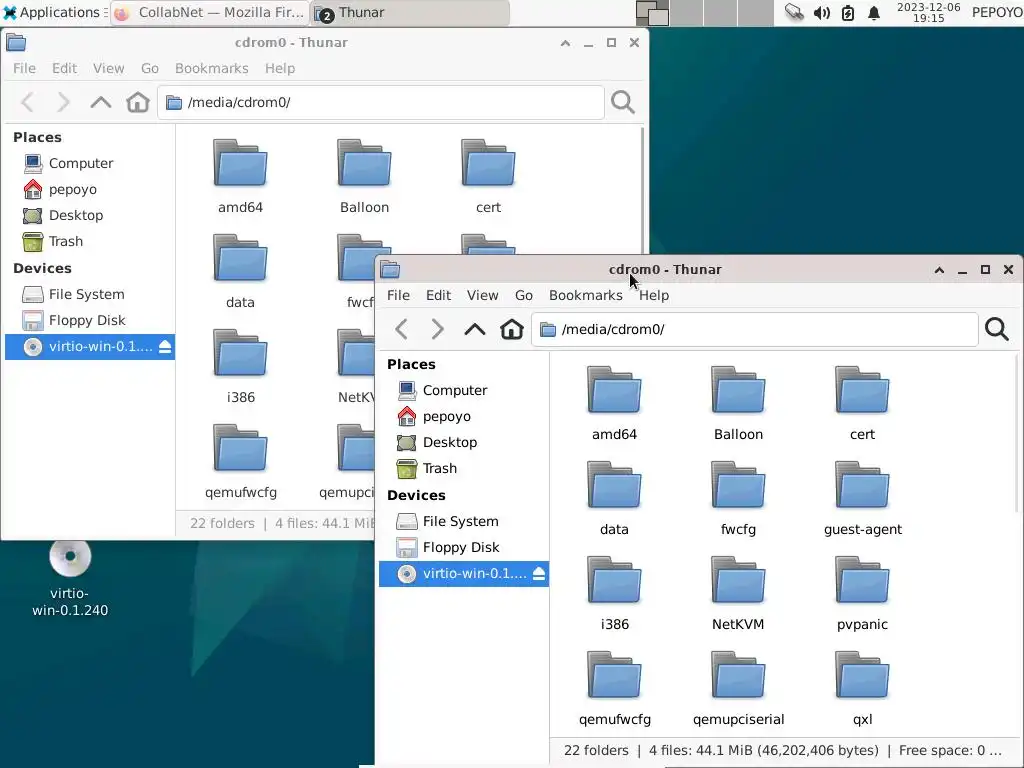Viewport: 1024px width, 768px height.
Task: Select qxl folder in front window
Action: [x=862, y=689]
